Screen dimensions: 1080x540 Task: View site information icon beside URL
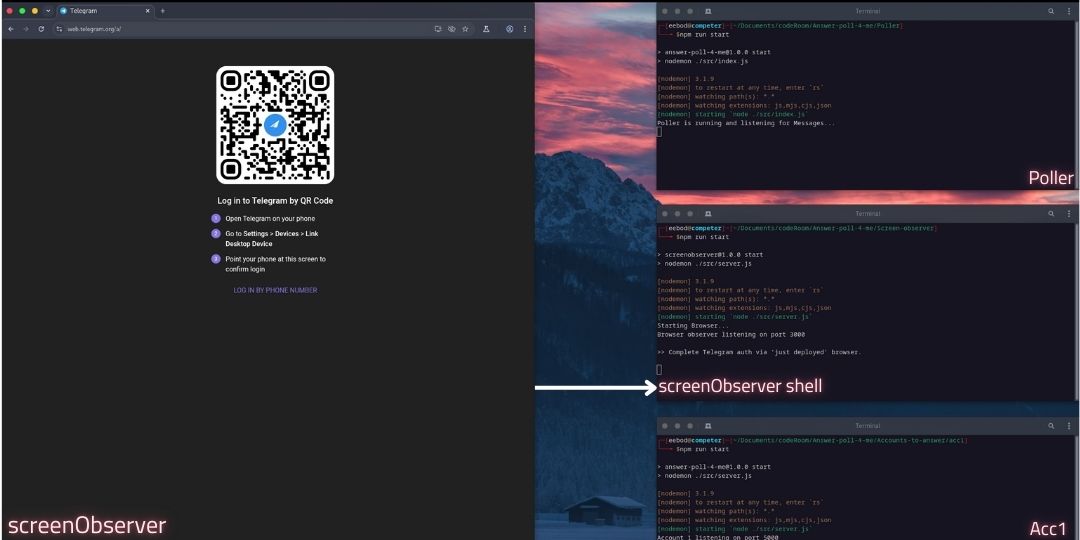[x=59, y=29]
